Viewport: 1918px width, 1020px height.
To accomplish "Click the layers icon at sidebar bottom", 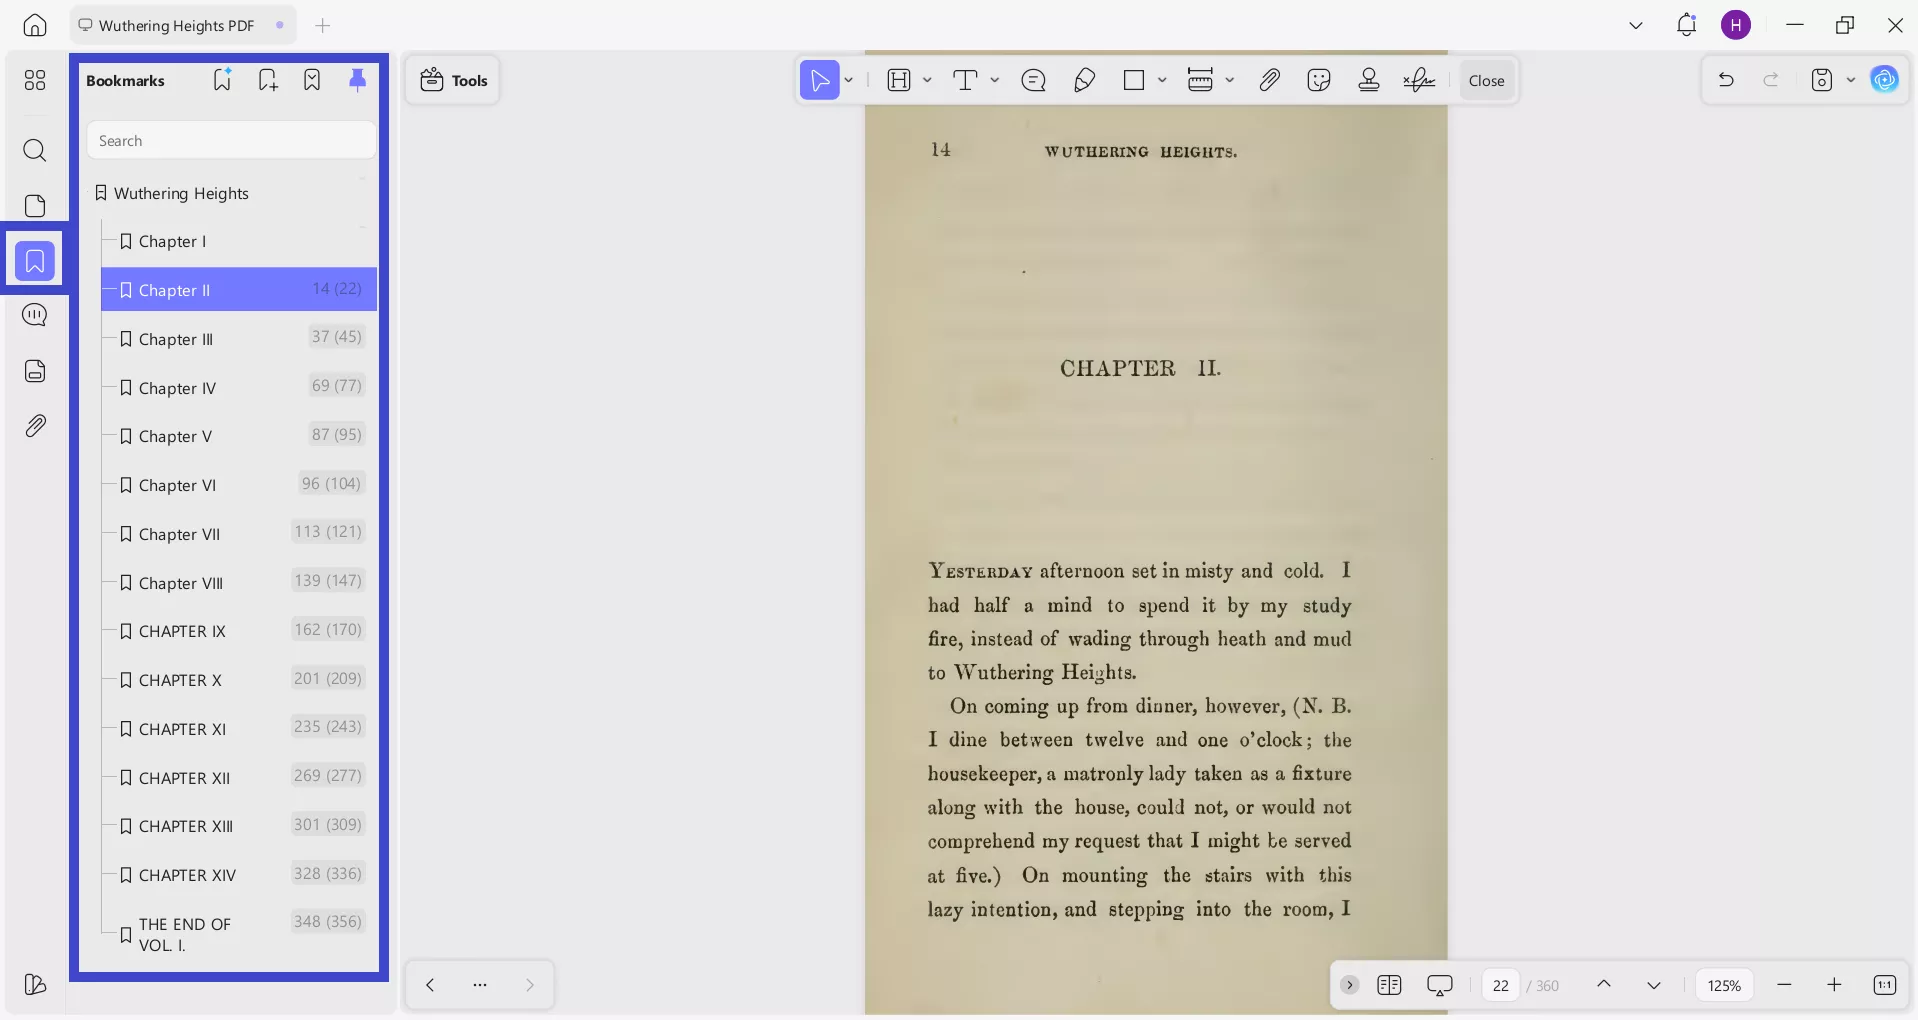I will tap(35, 985).
